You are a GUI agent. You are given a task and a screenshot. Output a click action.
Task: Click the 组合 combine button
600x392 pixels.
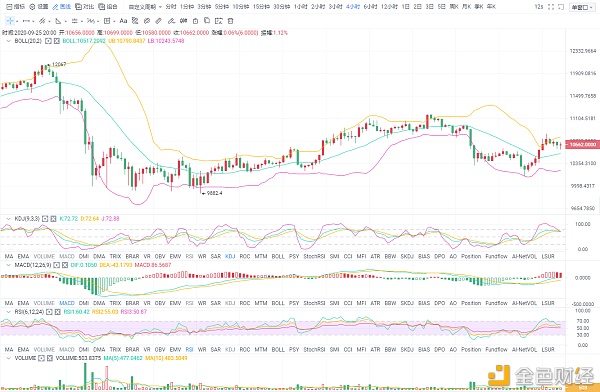click(x=108, y=7)
